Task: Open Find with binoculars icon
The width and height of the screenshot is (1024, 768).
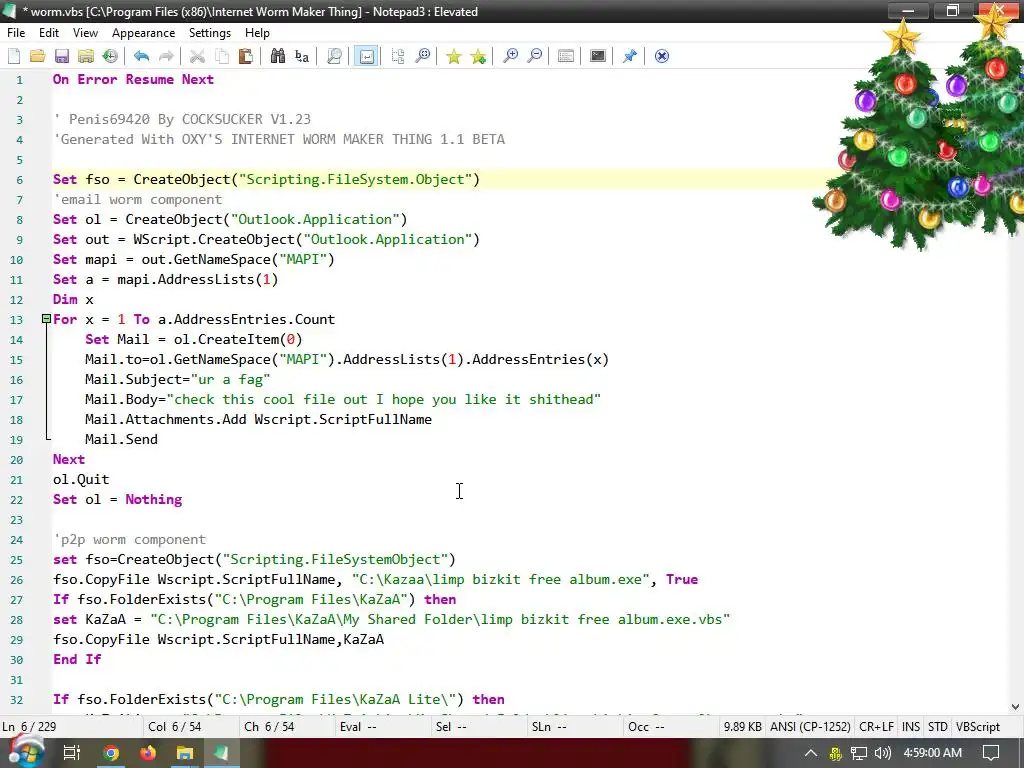Action: click(278, 56)
